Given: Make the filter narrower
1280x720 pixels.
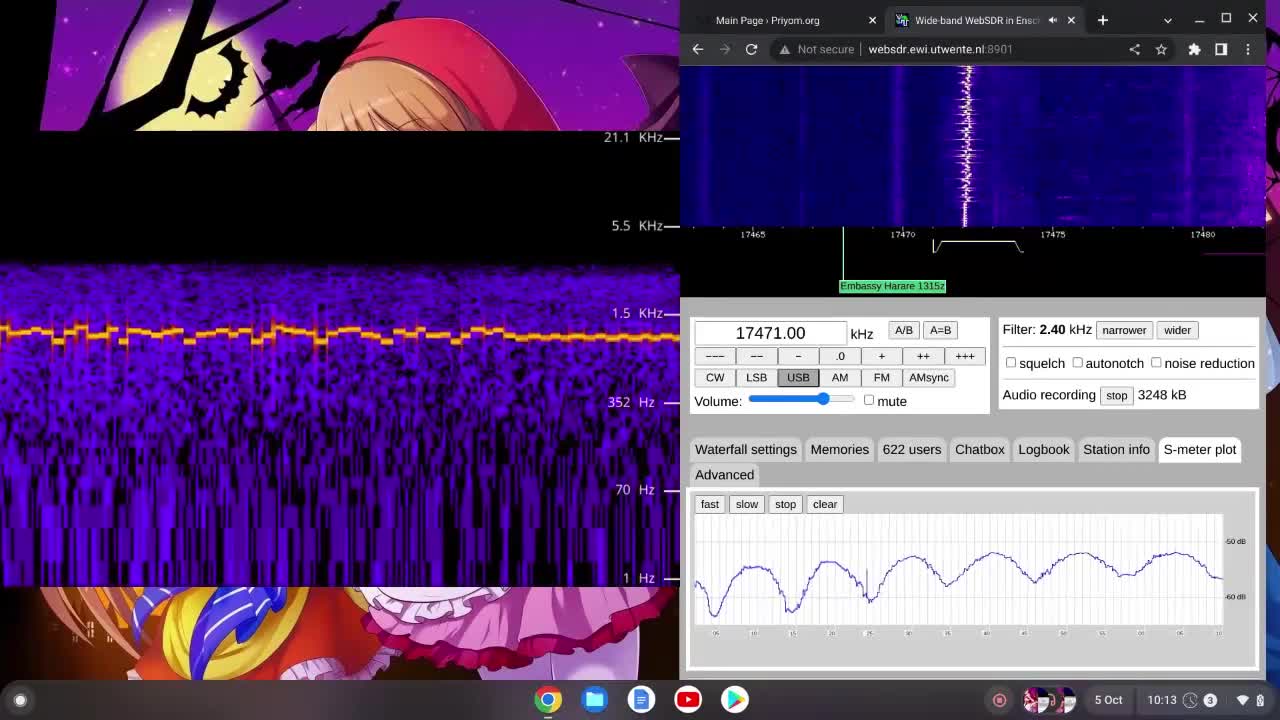Looking at the screenshot, I should point(1124,330).
